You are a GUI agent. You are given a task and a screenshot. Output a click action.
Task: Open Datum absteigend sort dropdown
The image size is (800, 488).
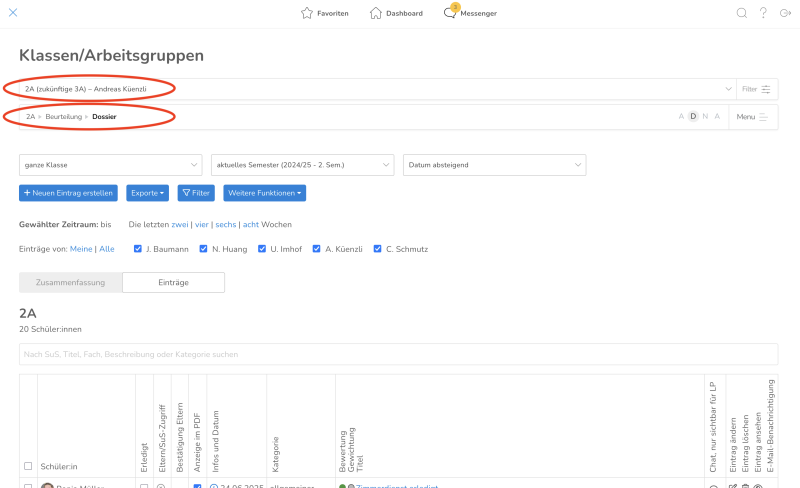[494, 164]
